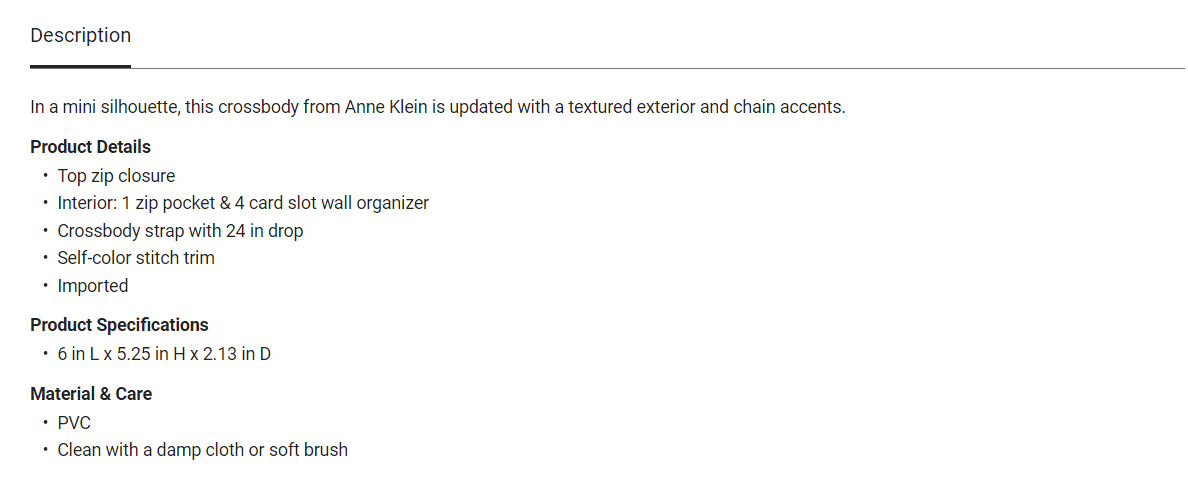Viewport: 1188px width, 497px height.
Task: Click the bullet dot before Top zip closure
Action: pos(45,176)
